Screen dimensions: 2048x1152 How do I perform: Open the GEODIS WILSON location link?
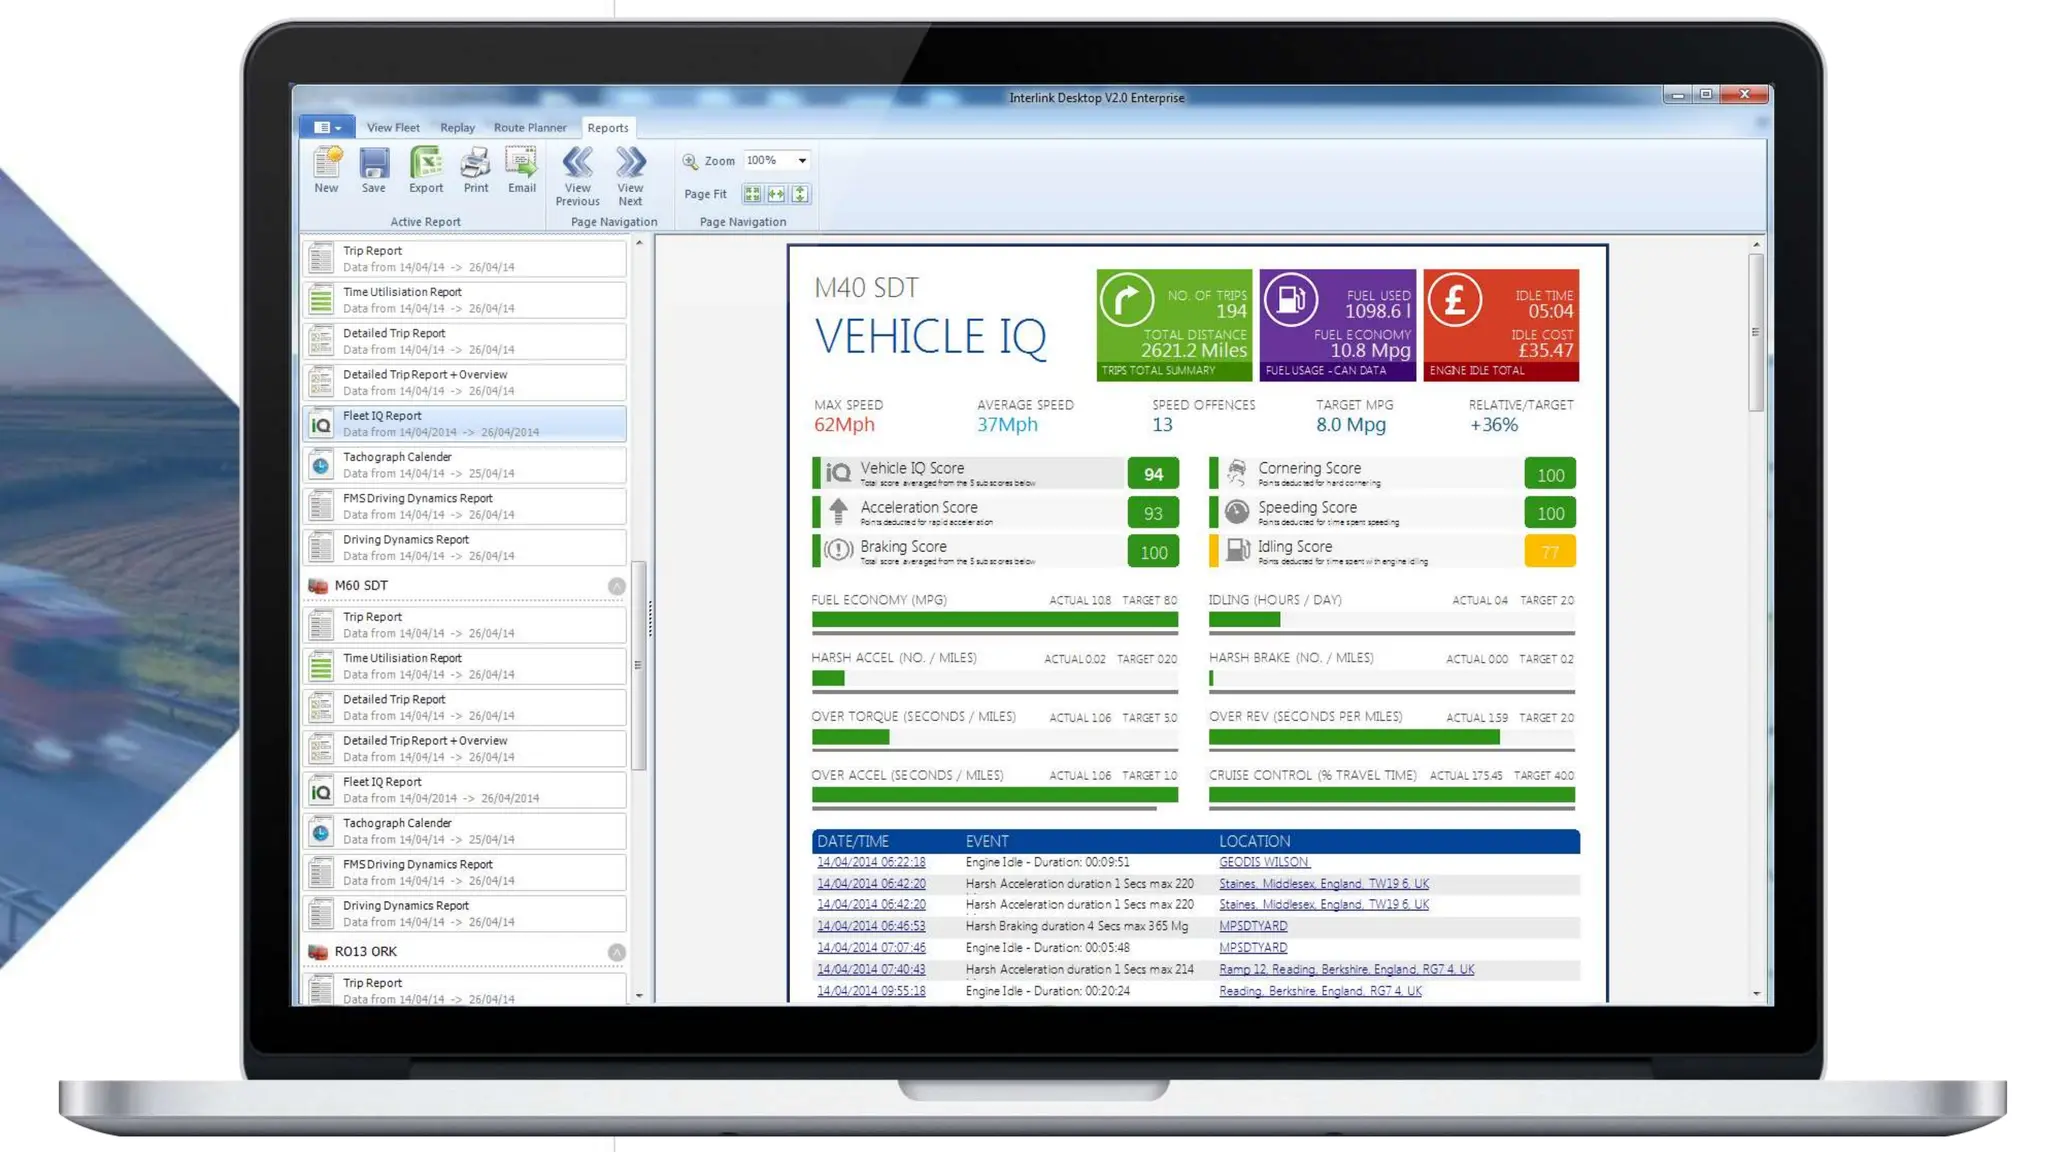click(x=1264, y=862)
